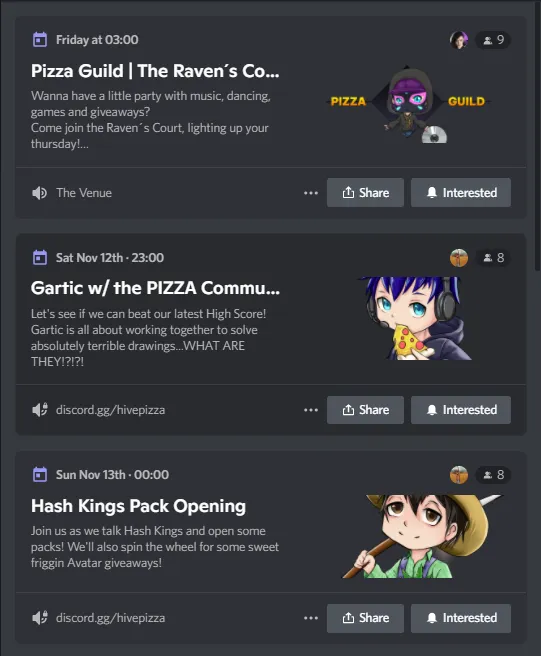
Task: View interested count on Hash Kings event
Action: [x=493, y=475]
